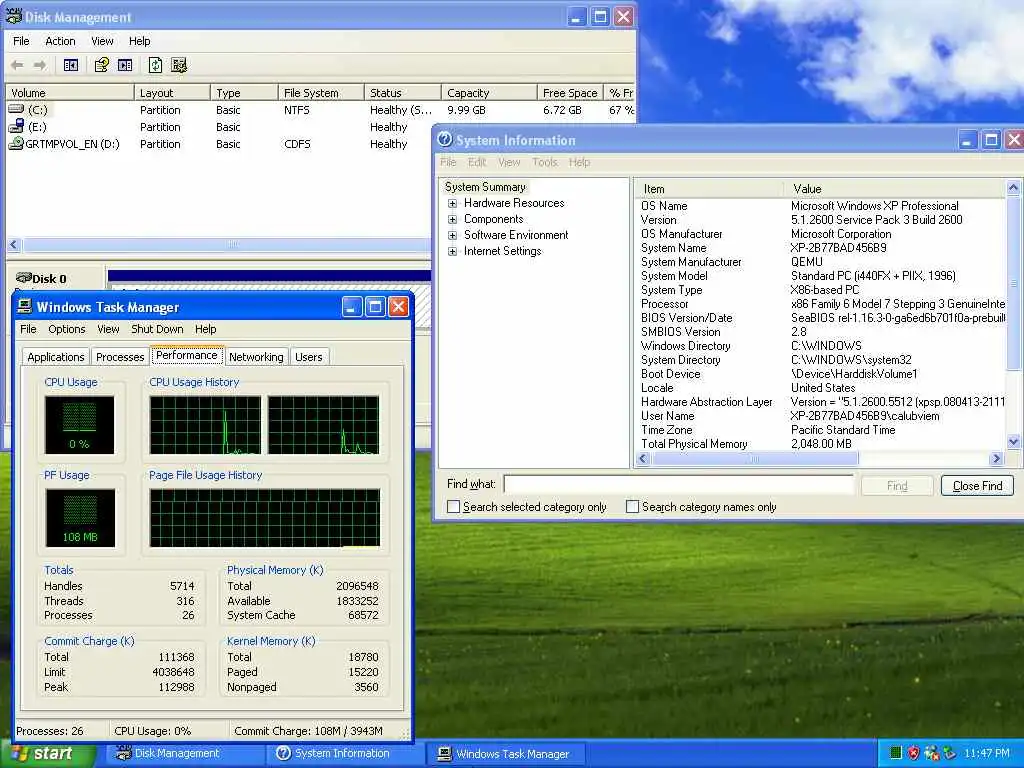This screenshot has height=768, width=1024.
Task: Open File menu in Disk Management
Action: coord(21,41)
